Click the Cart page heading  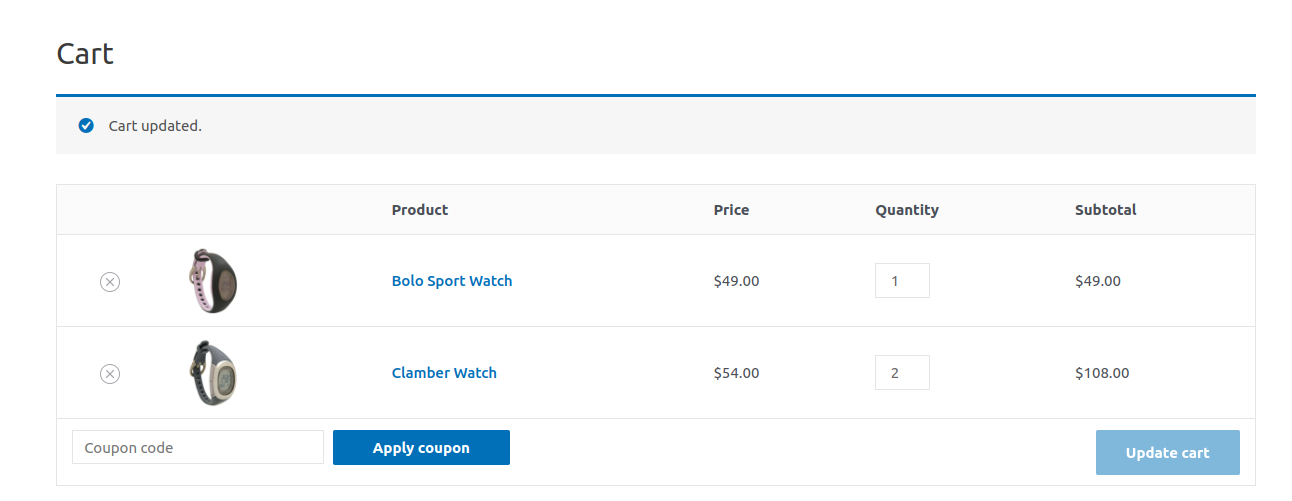tap(85, 54)
